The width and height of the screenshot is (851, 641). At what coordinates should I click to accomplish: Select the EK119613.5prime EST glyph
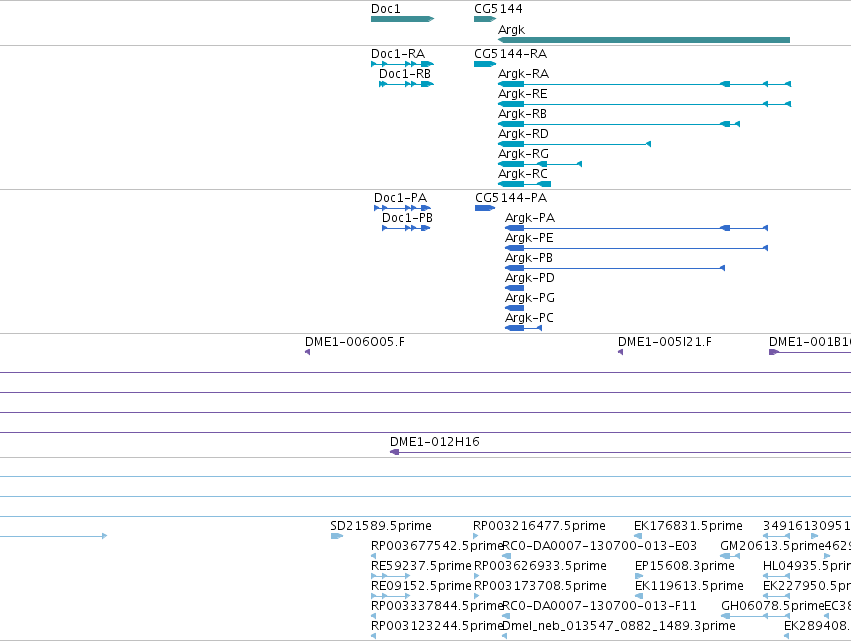tap(639, 596)
